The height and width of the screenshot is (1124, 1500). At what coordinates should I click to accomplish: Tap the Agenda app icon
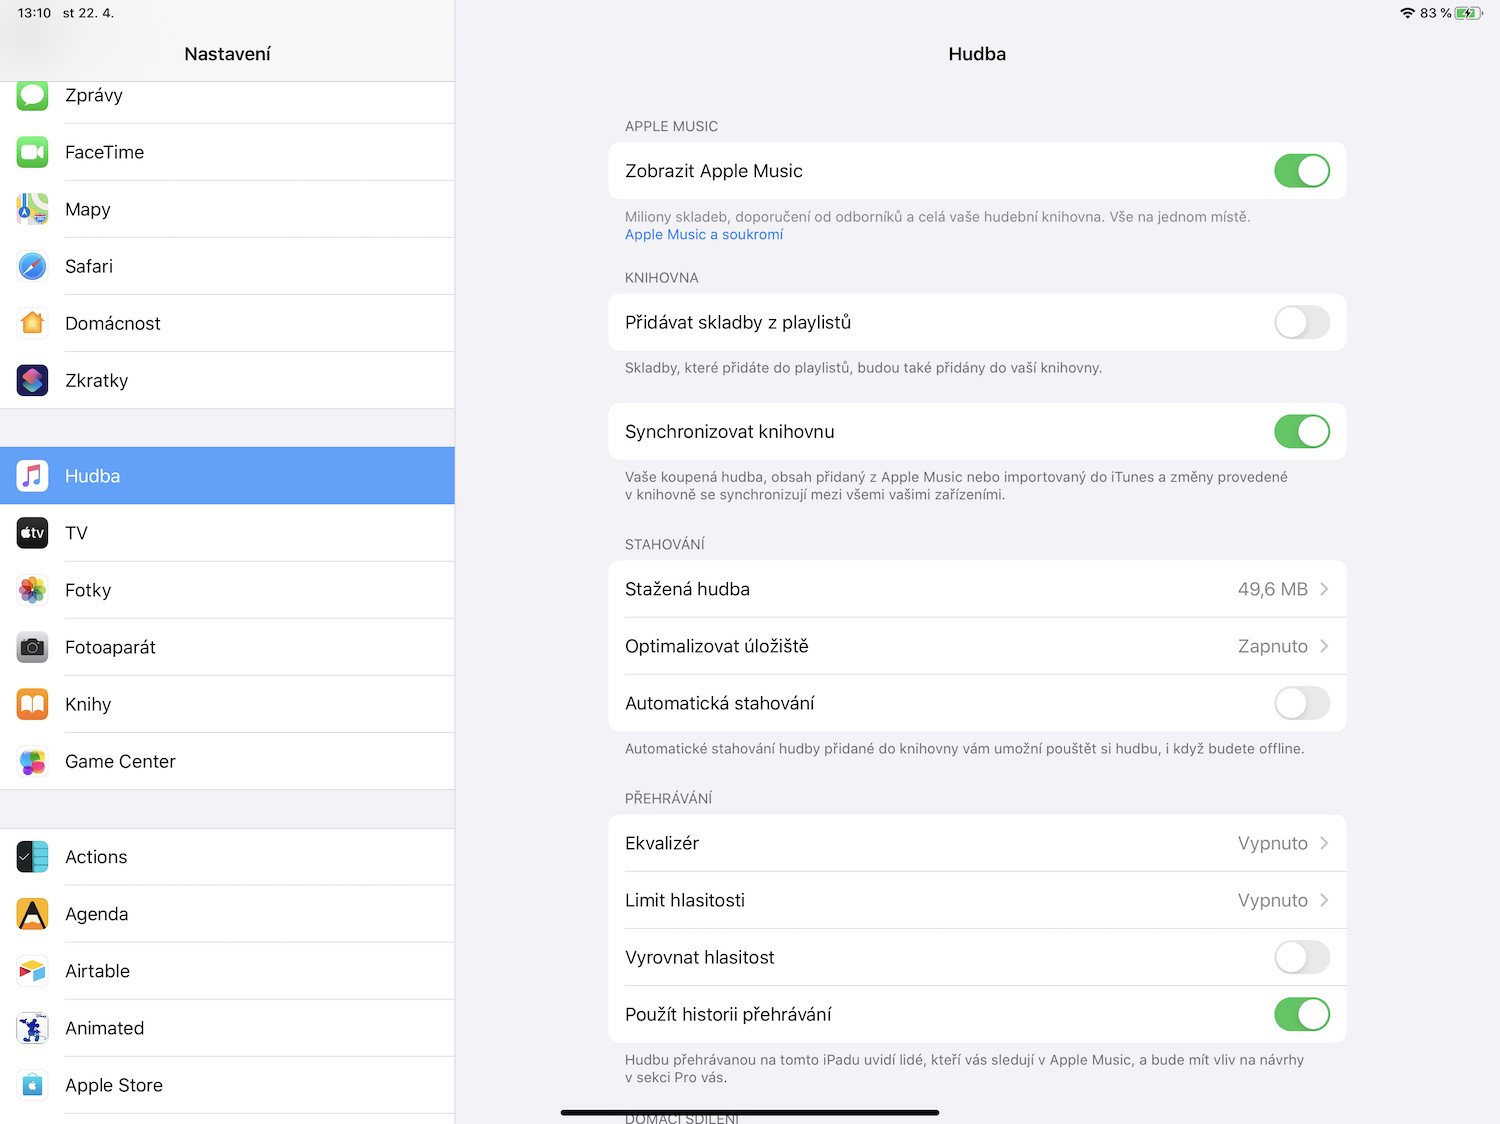pyautogui.click(x=32, y=914)
